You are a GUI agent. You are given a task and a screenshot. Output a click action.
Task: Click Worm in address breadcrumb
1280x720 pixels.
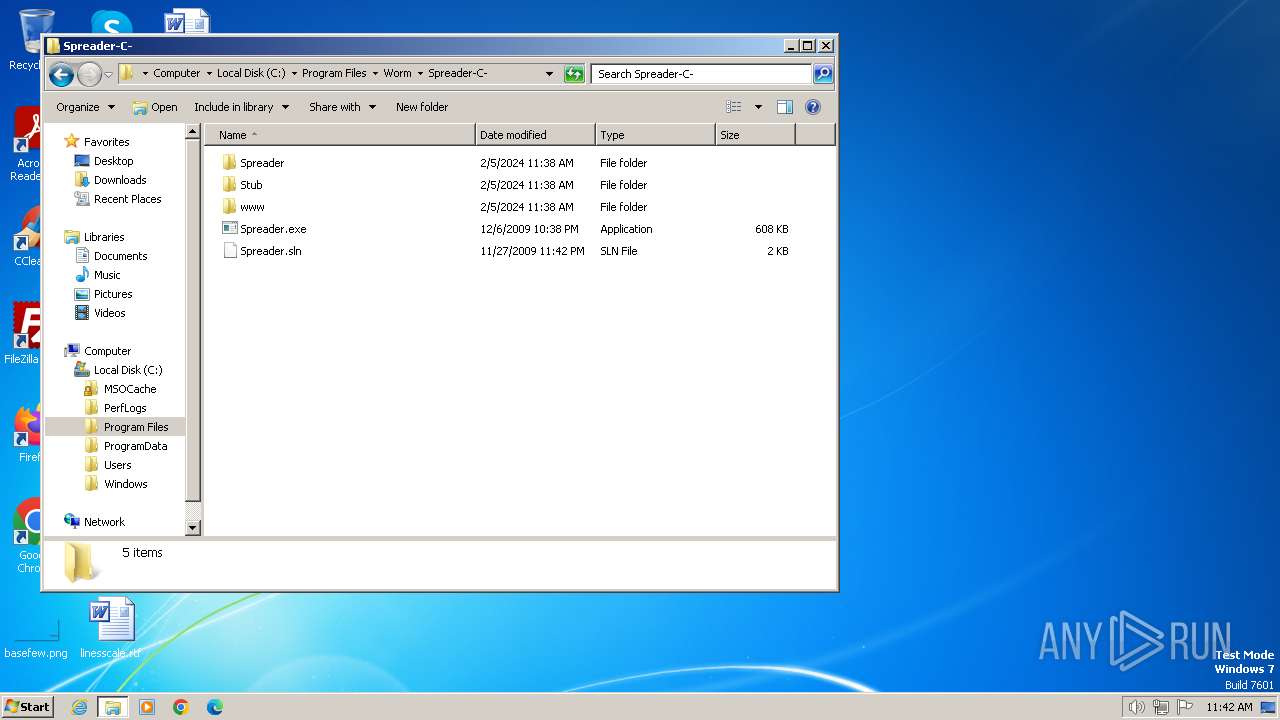point(398,73)
